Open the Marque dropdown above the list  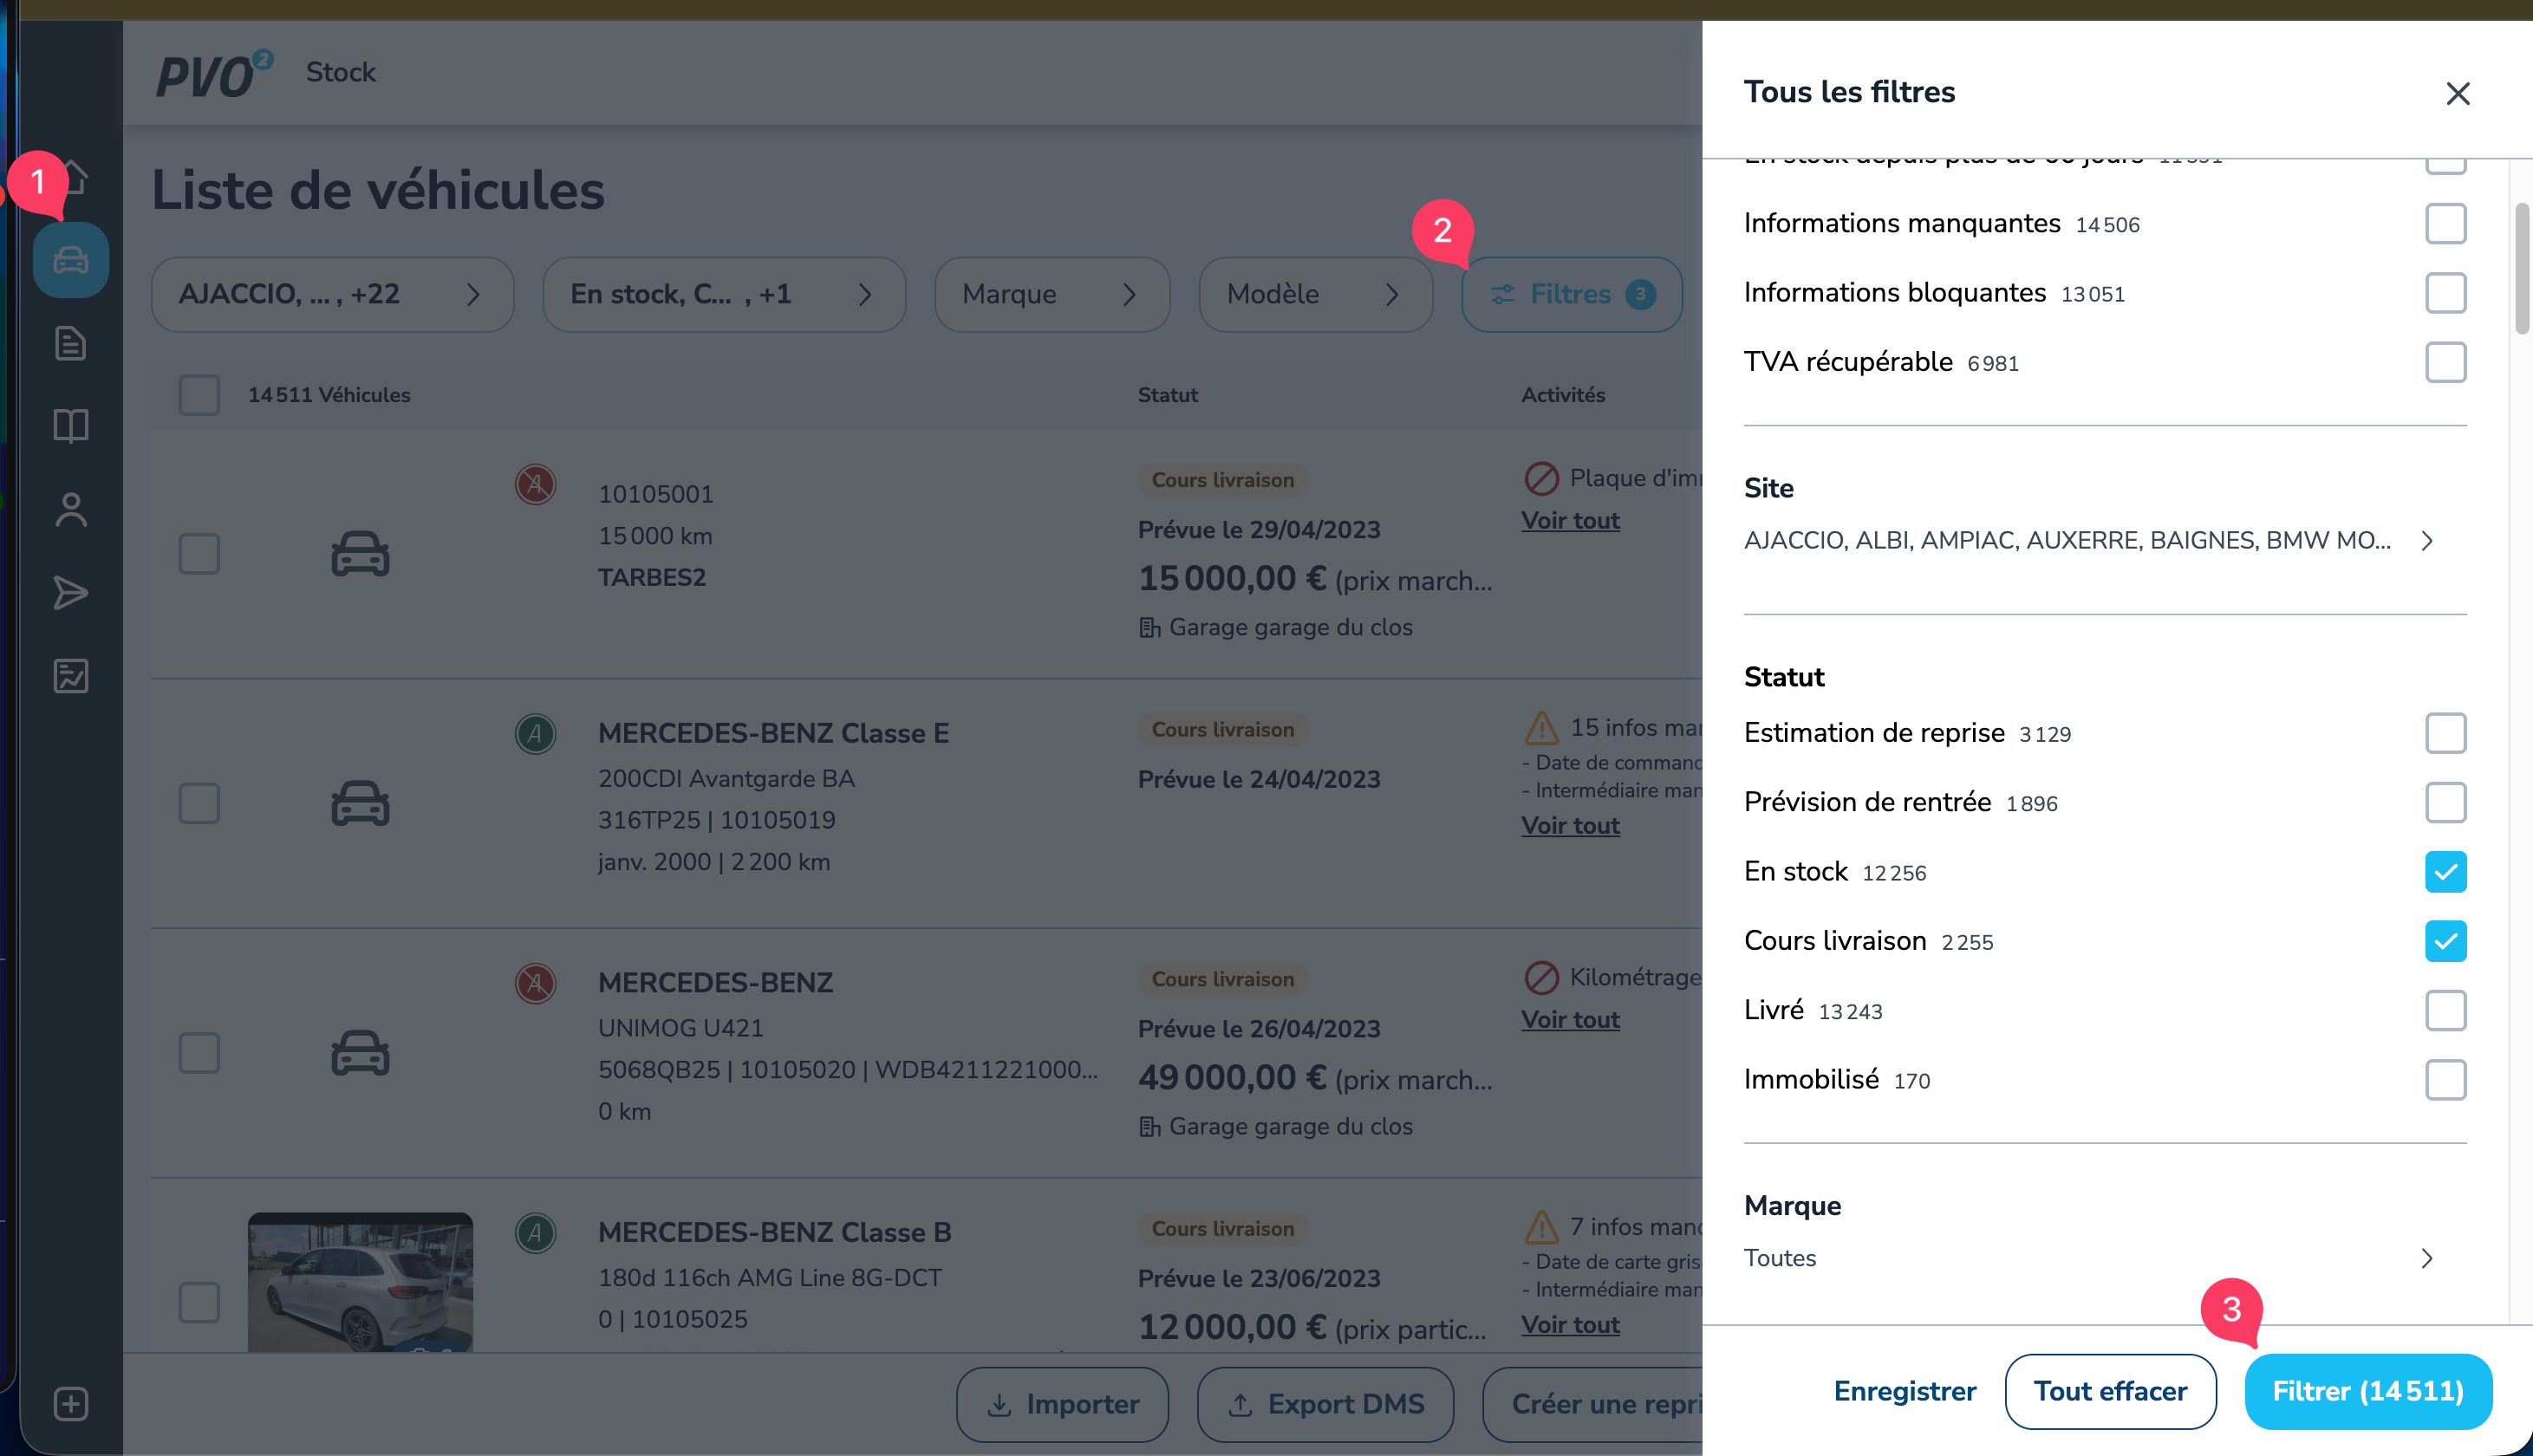[x=1052, y=294]
